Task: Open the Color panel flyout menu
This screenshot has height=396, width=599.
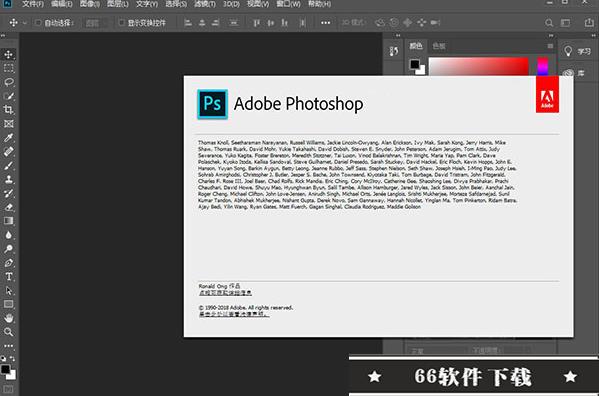Action: pos(550,46)
